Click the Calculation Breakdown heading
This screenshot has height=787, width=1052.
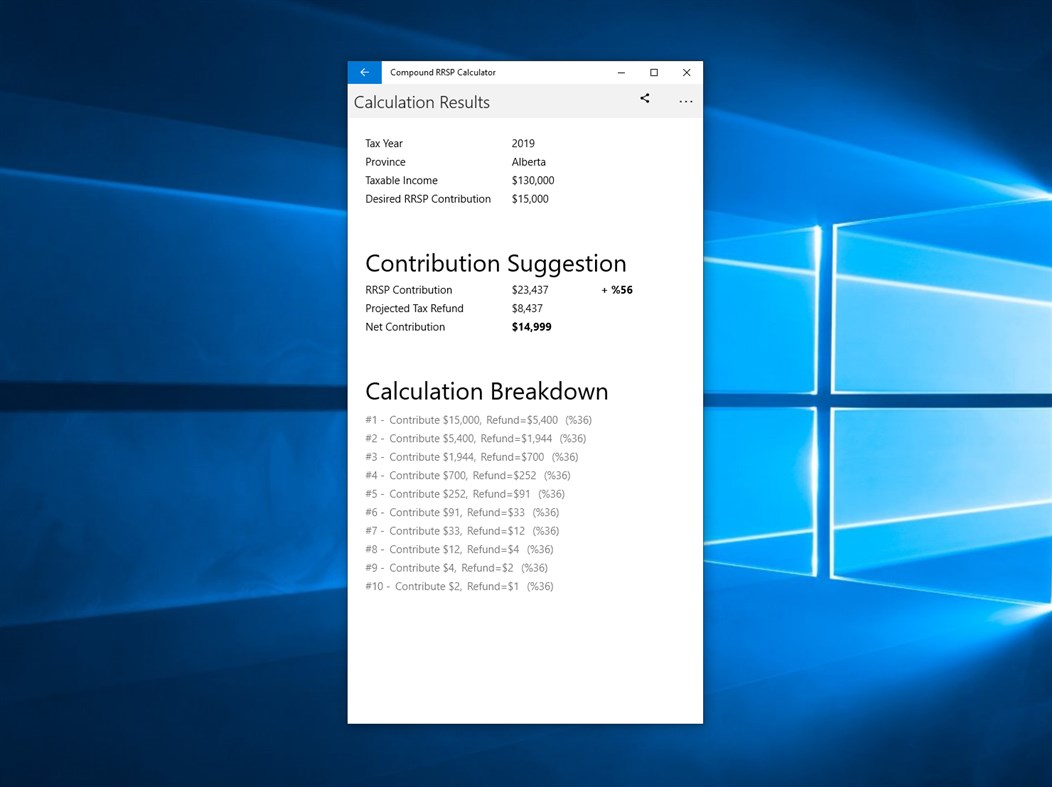click(x=487, y=391)
